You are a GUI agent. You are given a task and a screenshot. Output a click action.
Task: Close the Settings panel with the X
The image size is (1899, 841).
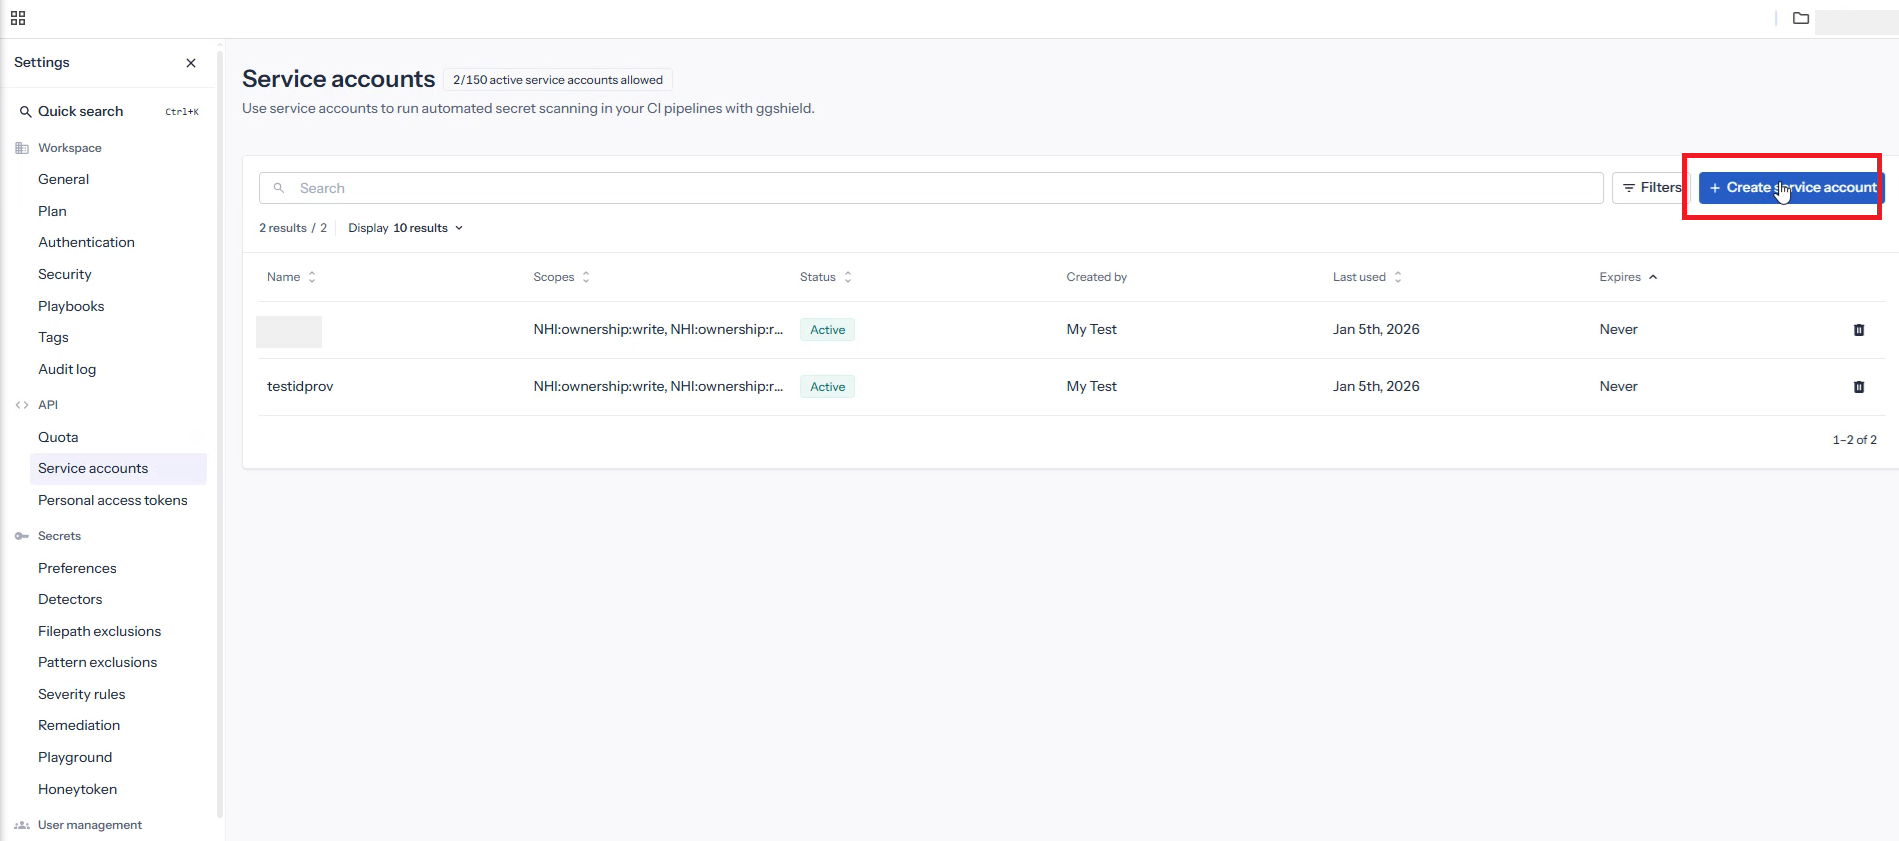click(191, 63)
